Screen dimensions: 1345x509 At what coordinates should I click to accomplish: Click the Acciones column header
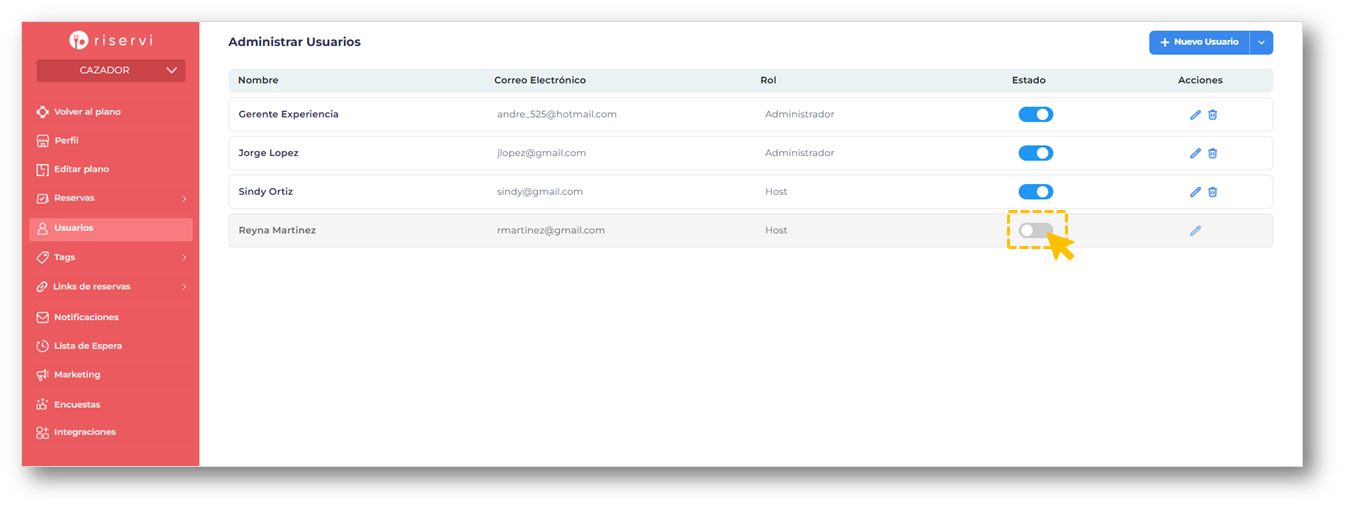tap(1200, 80)
